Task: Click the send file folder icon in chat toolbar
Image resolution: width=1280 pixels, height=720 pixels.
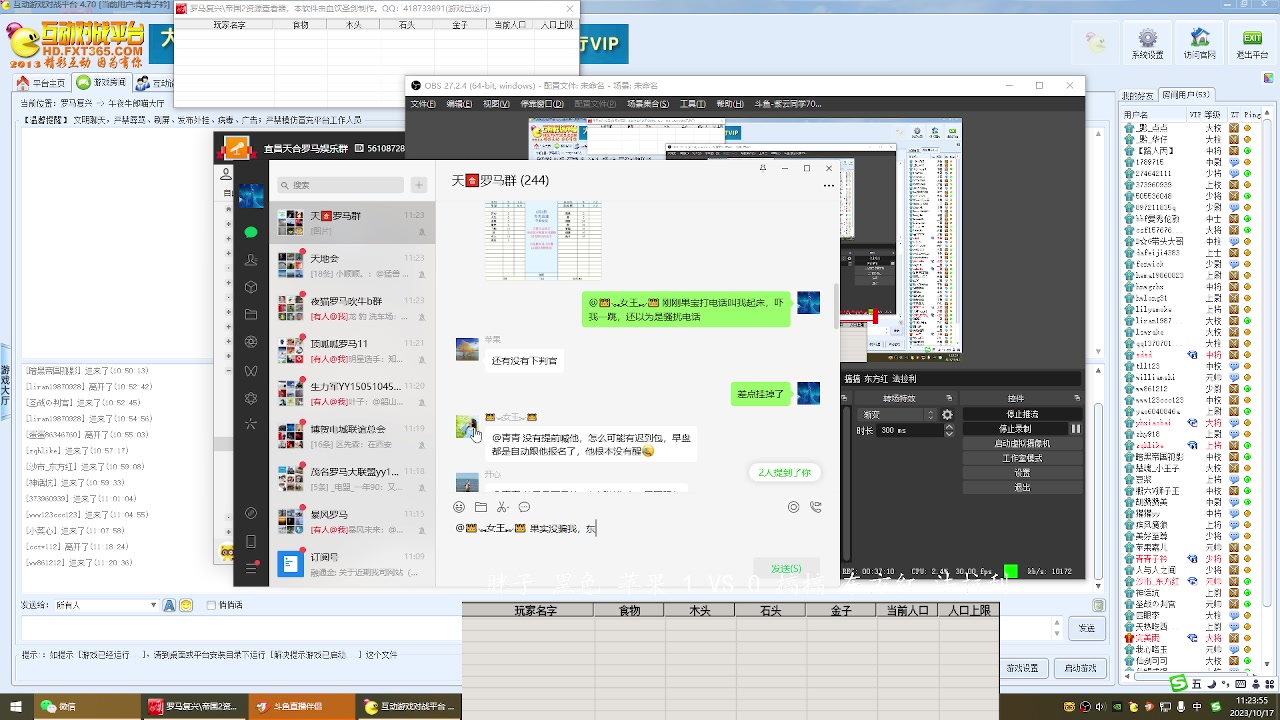Action: tap(481, 507)
